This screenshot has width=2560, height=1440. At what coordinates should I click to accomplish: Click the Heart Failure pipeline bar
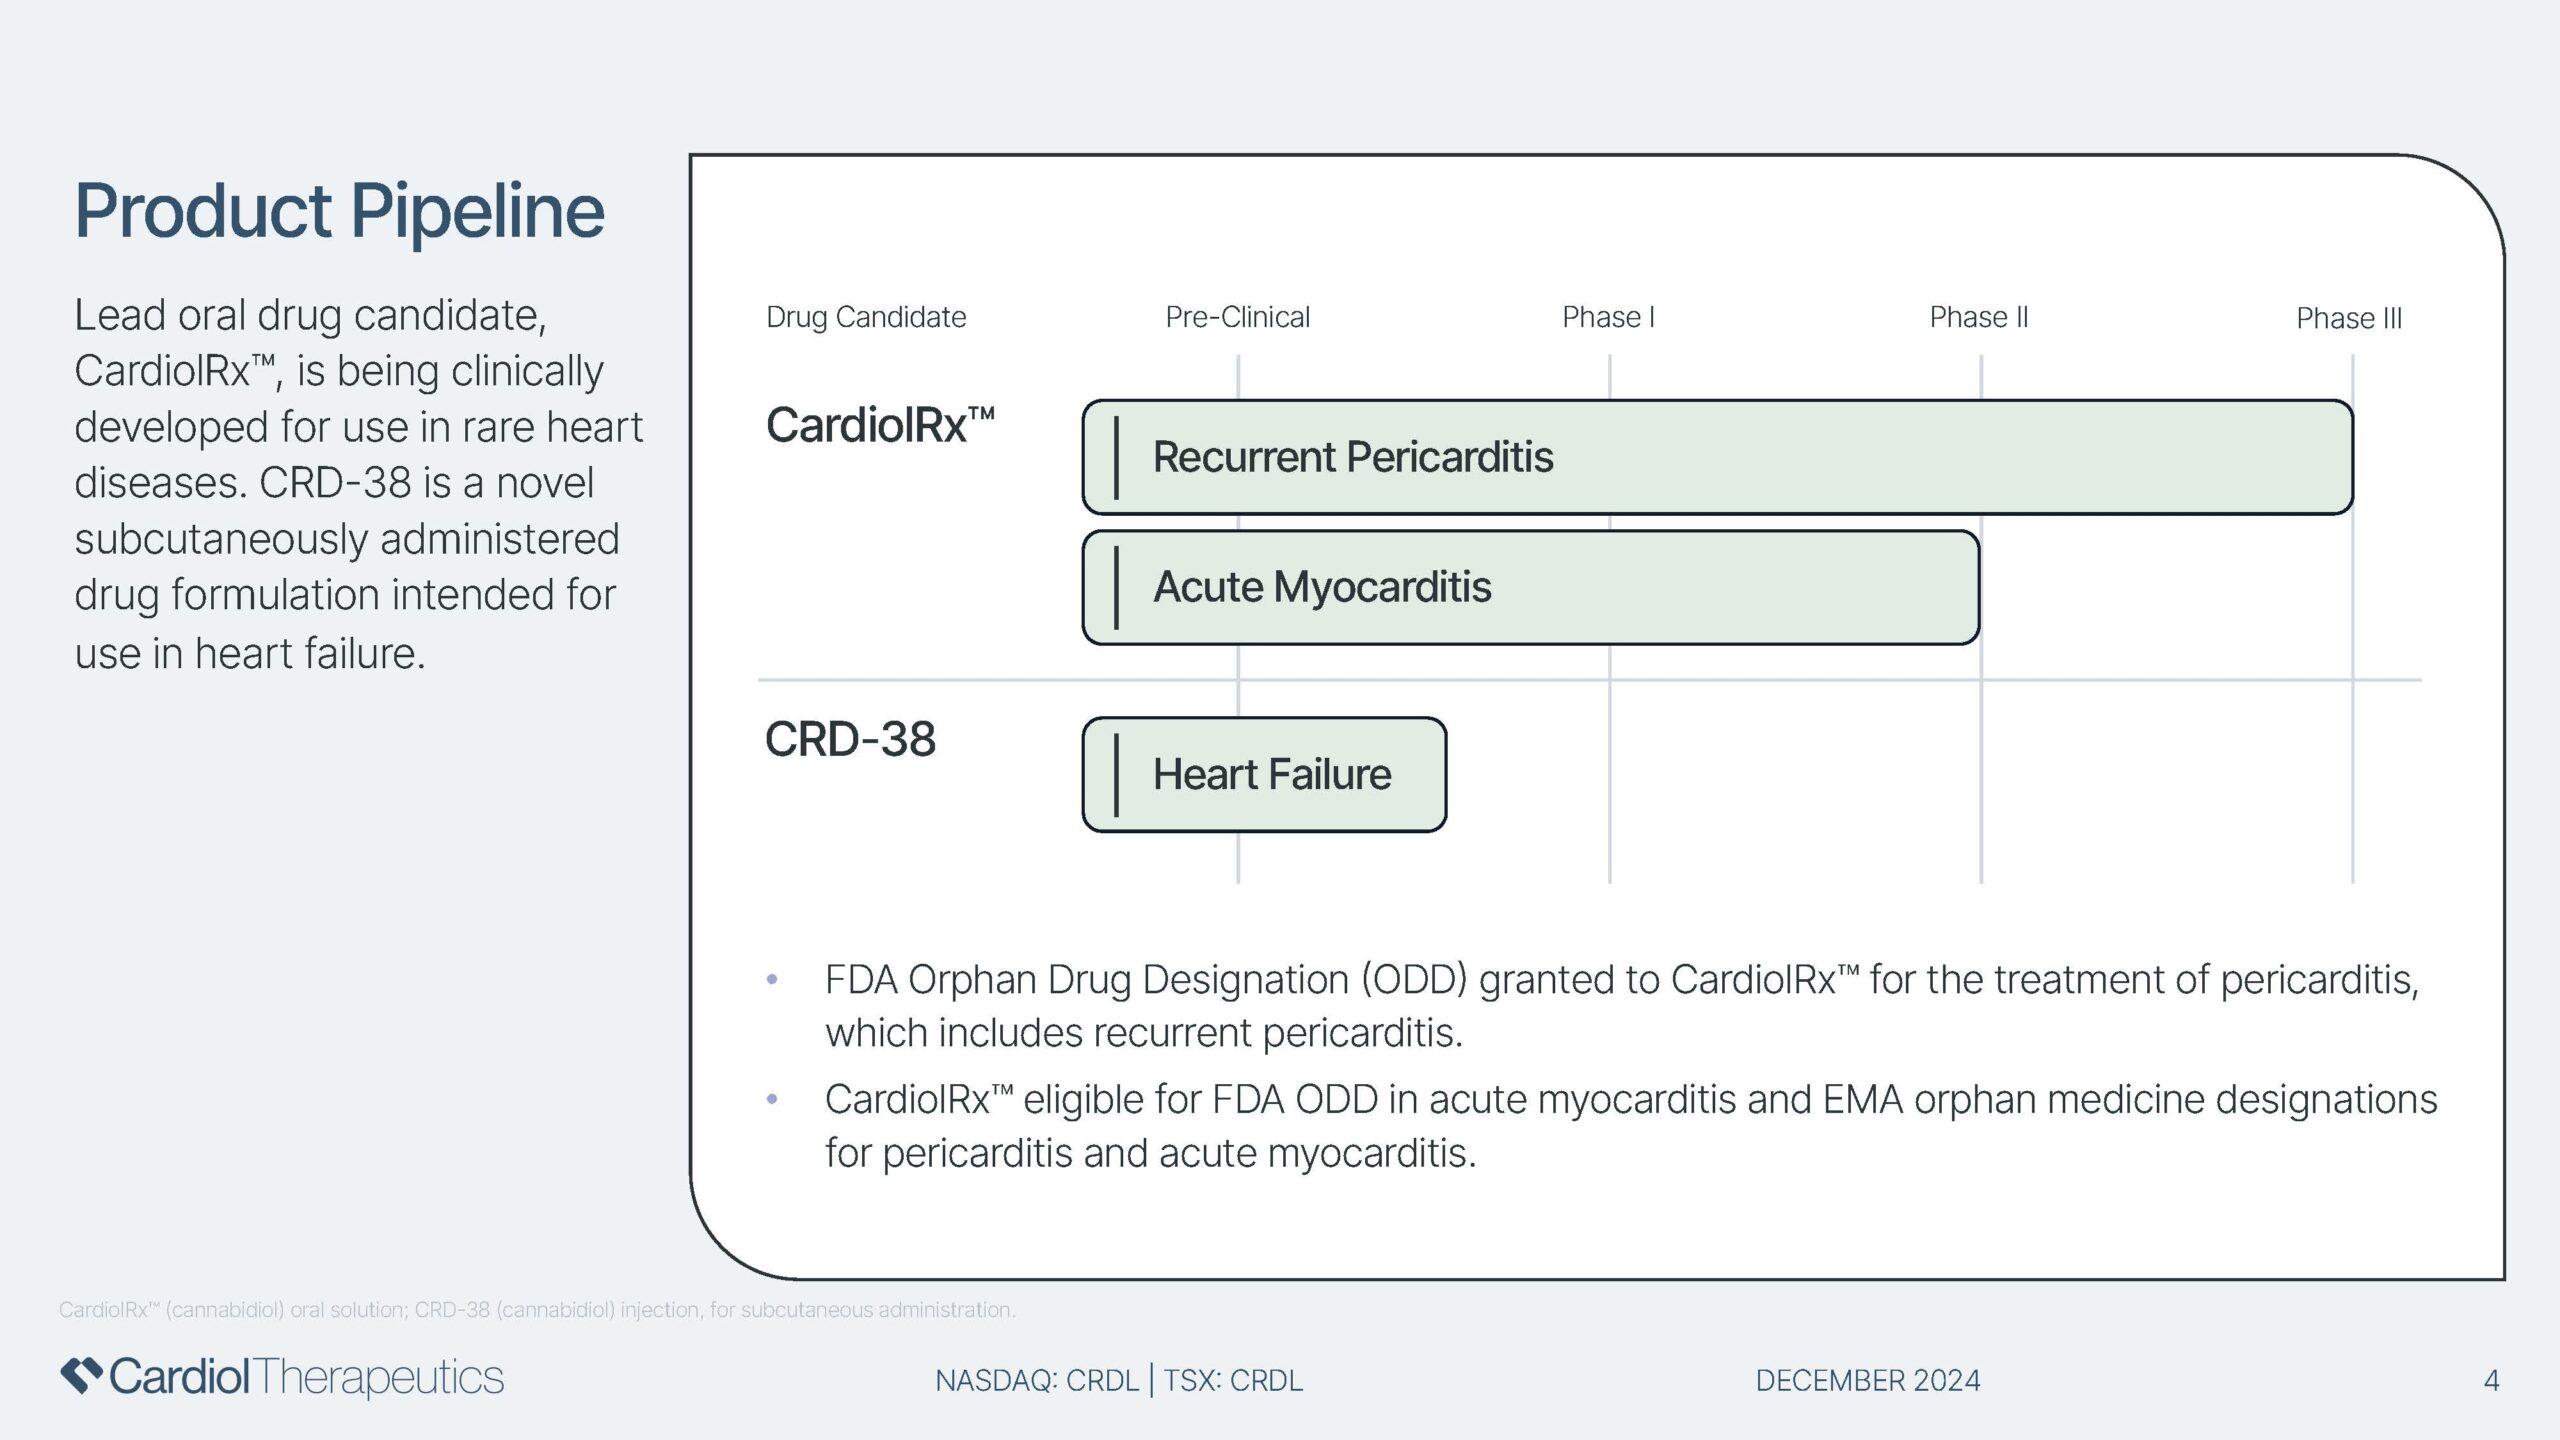[1264, 774]
